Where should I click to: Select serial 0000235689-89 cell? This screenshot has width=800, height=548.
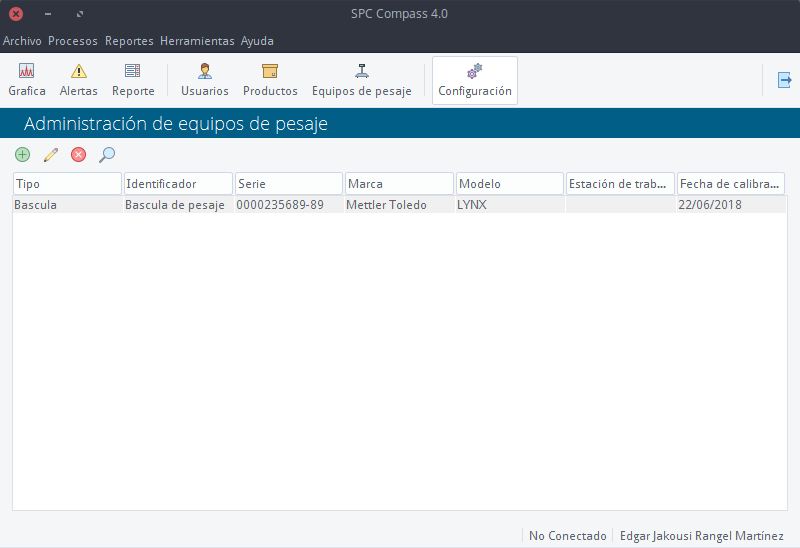point(289,205)
